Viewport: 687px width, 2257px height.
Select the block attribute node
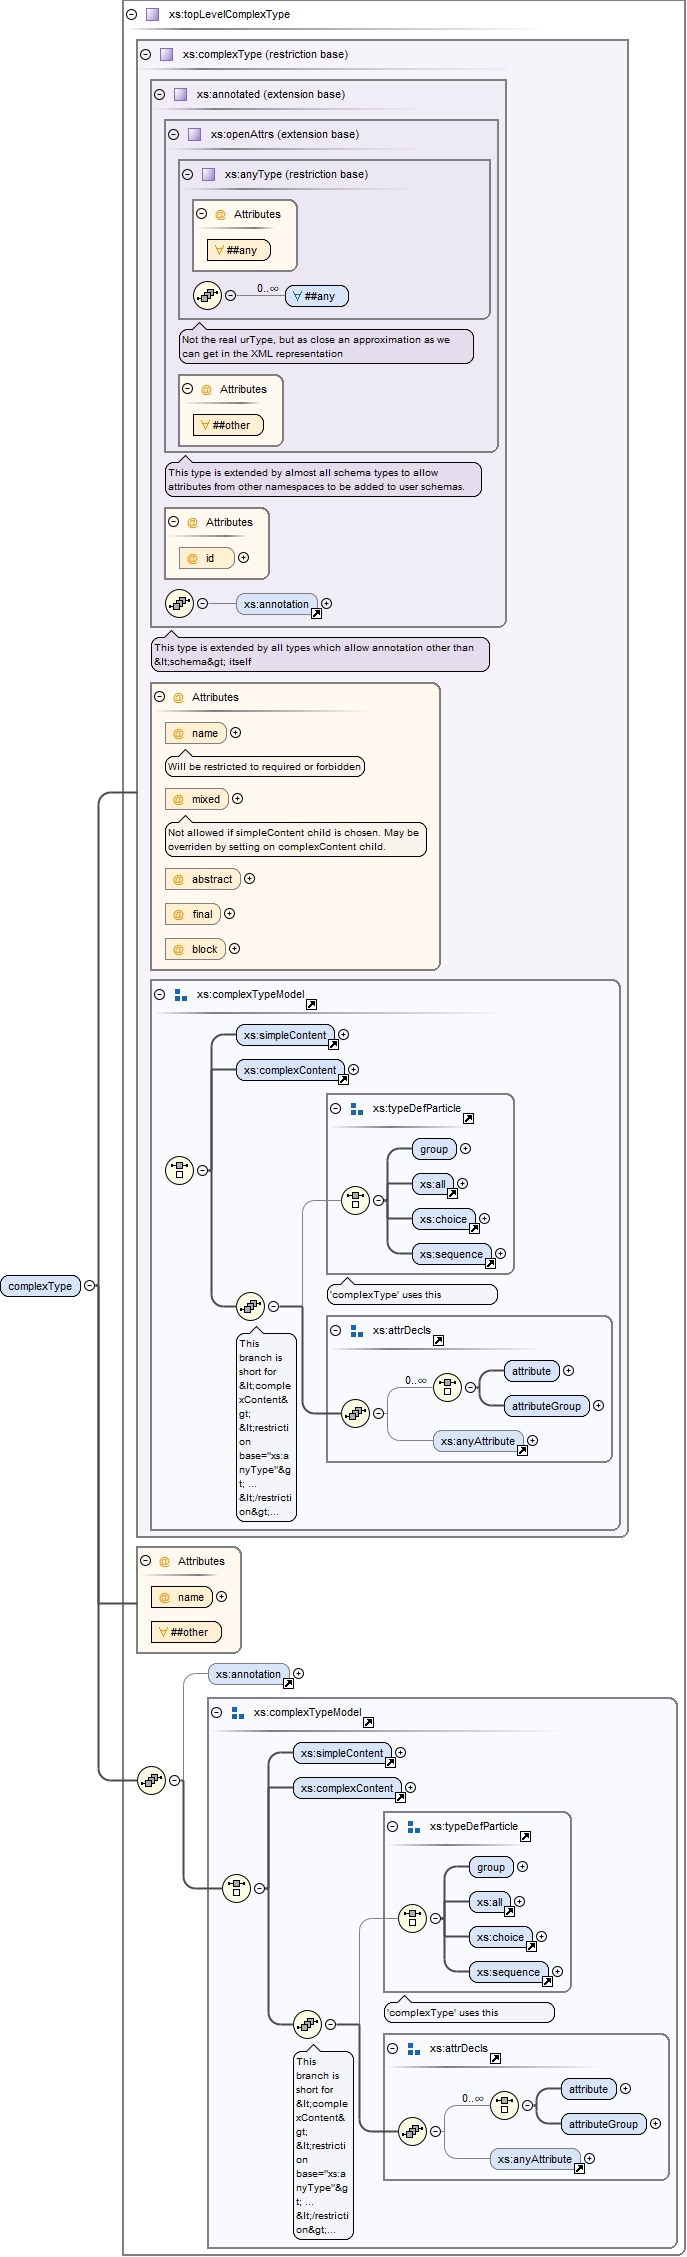(x=195, y=949)
